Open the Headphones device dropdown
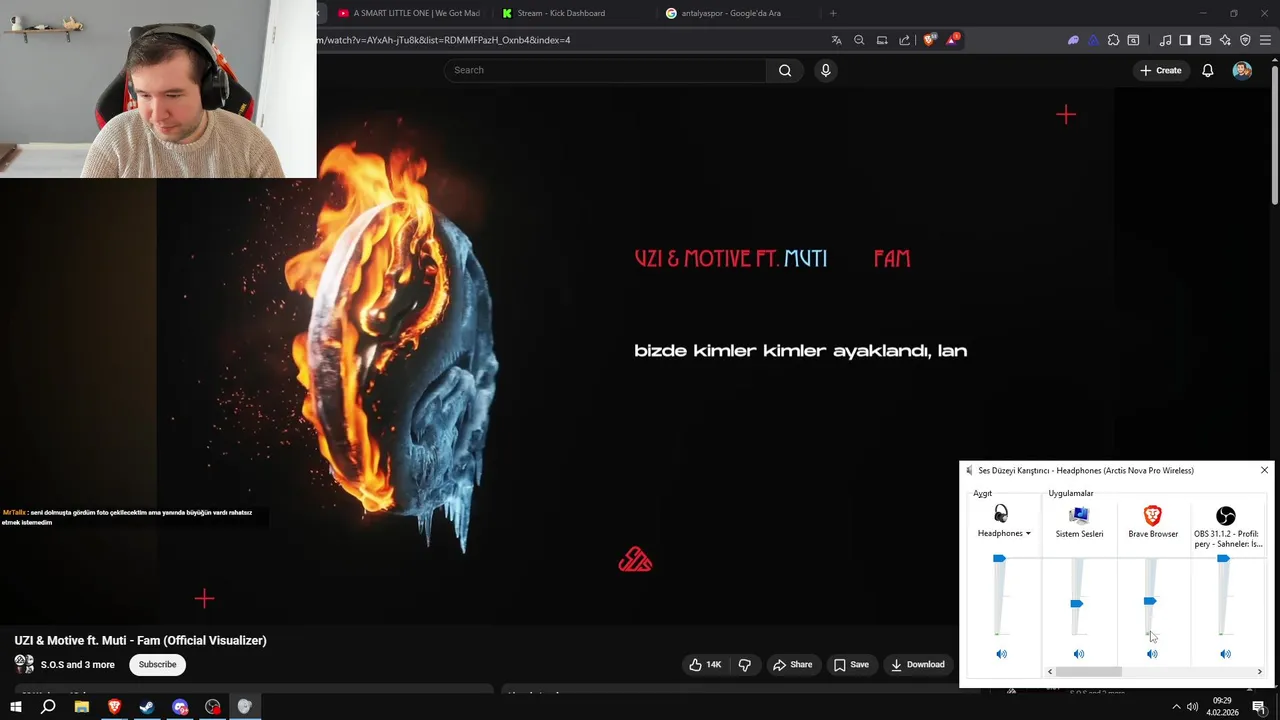1280x720 pixels. 1004,534
